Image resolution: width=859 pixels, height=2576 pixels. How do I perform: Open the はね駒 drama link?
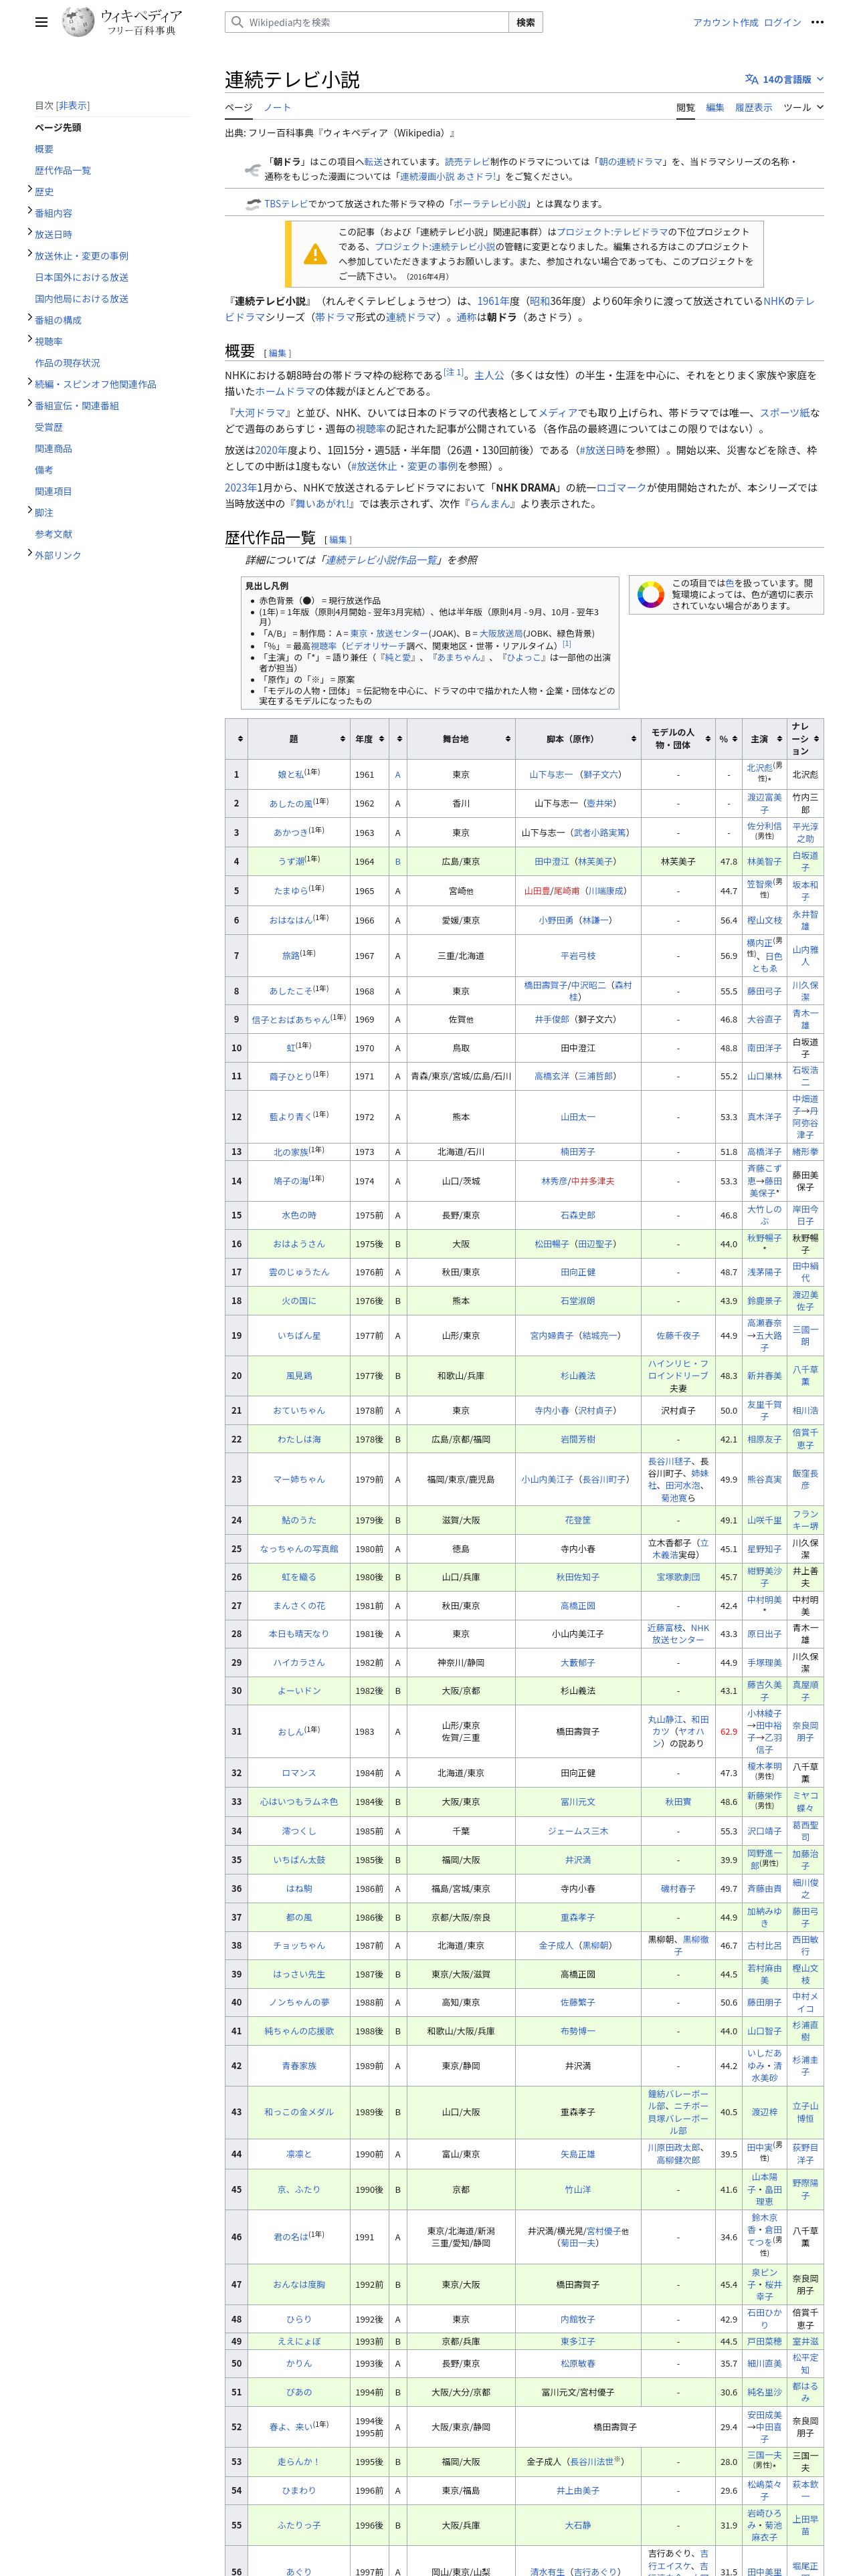(298, 1889)
